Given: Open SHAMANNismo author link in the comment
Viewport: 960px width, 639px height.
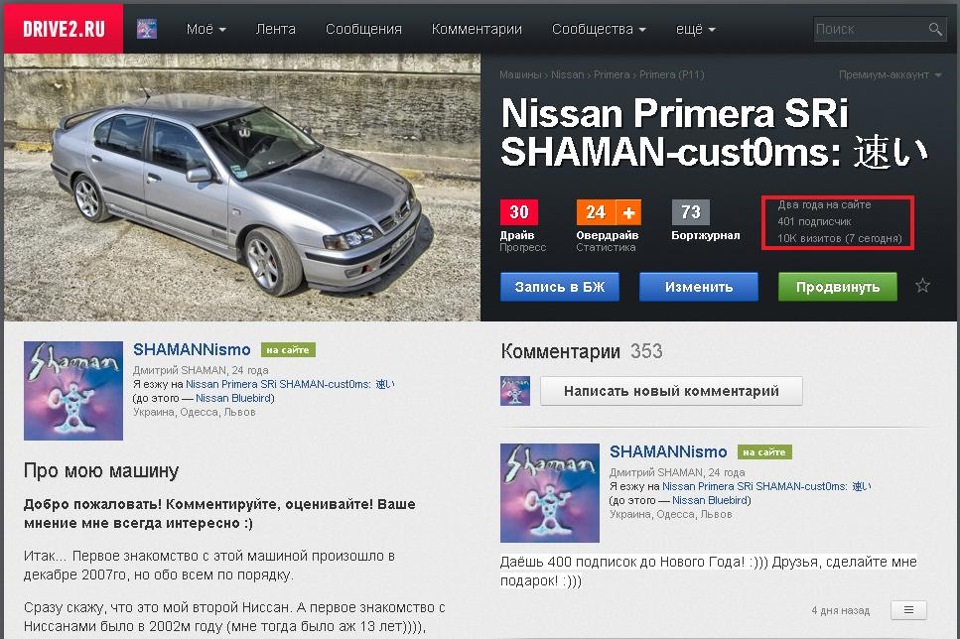Looking at the screenshot, I should (668, 452).
